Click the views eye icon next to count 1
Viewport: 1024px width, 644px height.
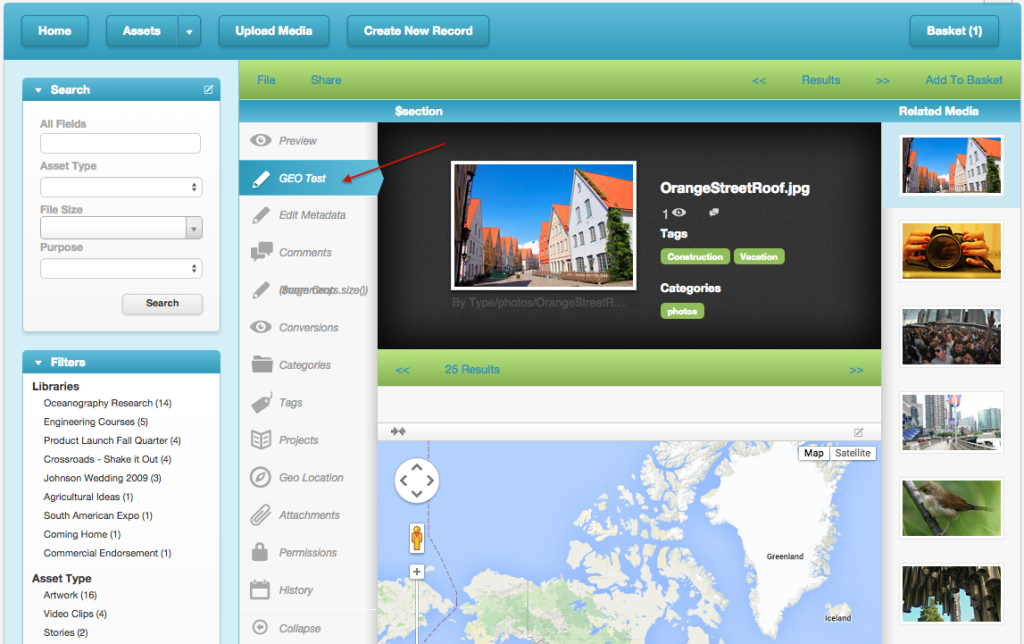pos(679,212)
